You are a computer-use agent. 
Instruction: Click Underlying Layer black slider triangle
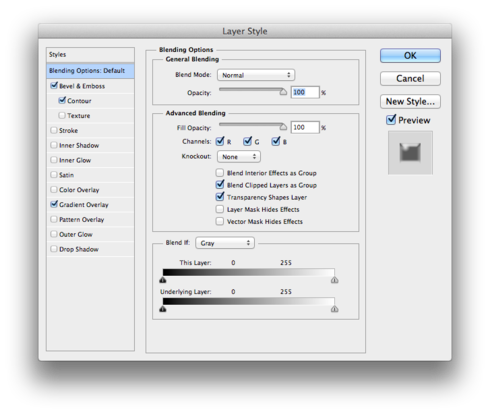pyautogui.click(x=163, y=309)
